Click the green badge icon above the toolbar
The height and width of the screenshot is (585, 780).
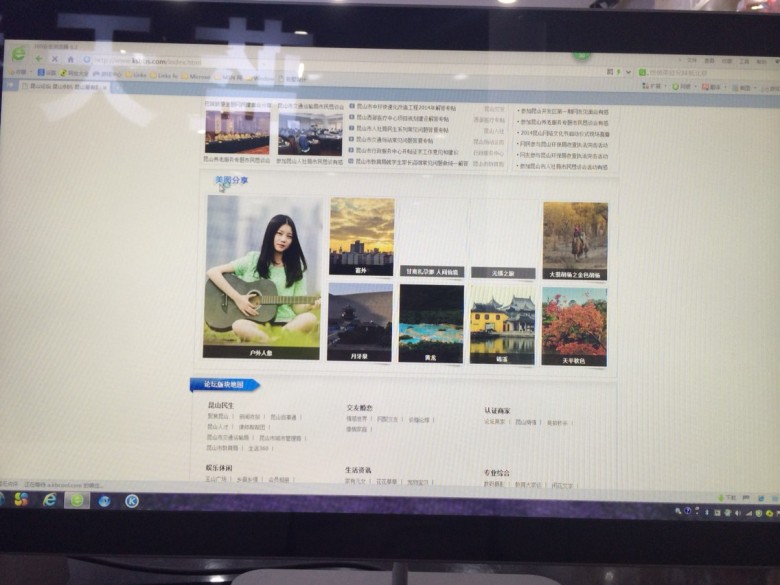[582, 55]
